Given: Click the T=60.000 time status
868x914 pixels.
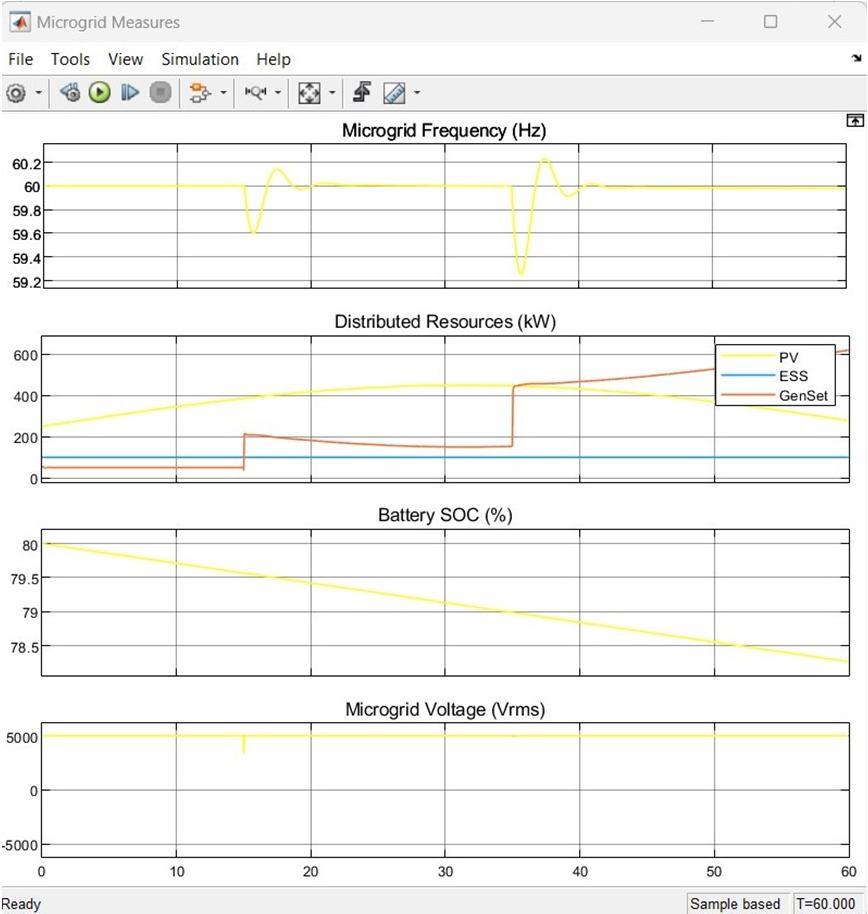Looking at the screenshot, I should [x=826, y=904].
